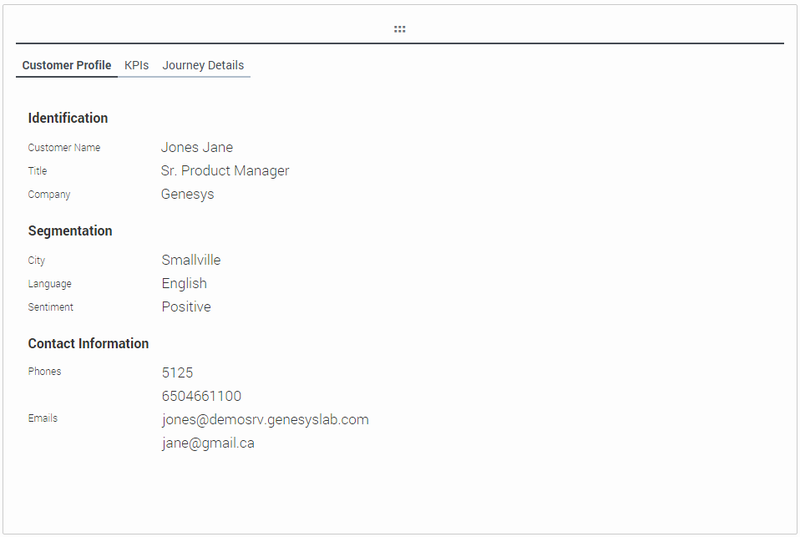Viewport: 800px width, 537px height.
Task: Switch to the KPIs tab
Action: (x=136, y=65)
